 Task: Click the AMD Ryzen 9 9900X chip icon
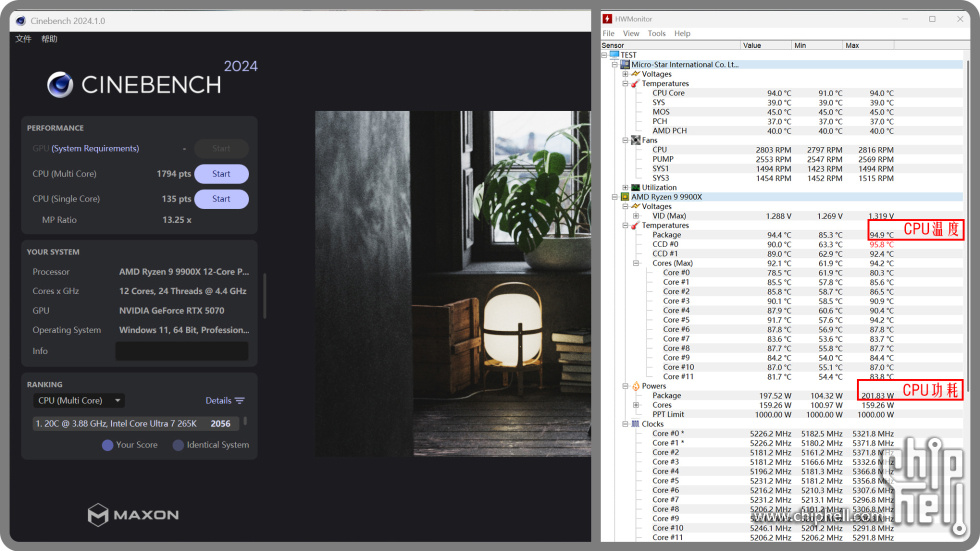pos(624,197)
